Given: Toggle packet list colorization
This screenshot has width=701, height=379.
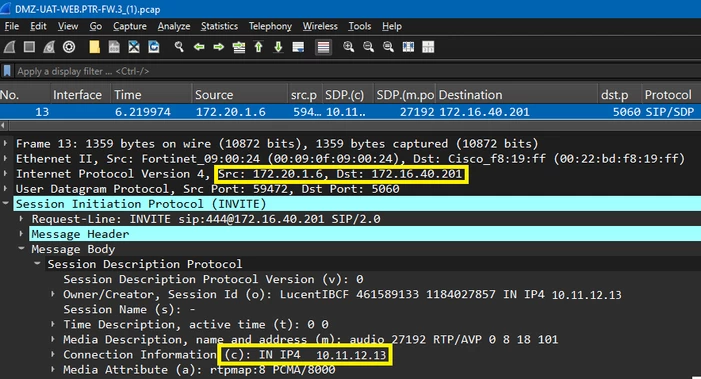Looking at the screenshot, I should (323, 47).
